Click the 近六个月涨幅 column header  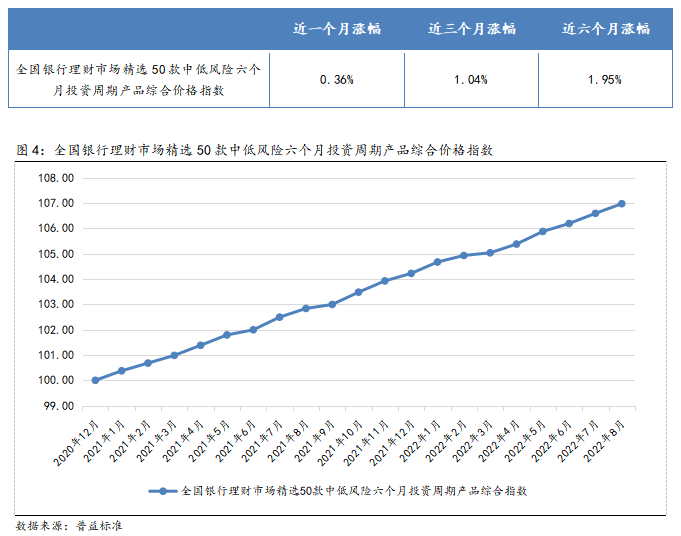point(605,29)
